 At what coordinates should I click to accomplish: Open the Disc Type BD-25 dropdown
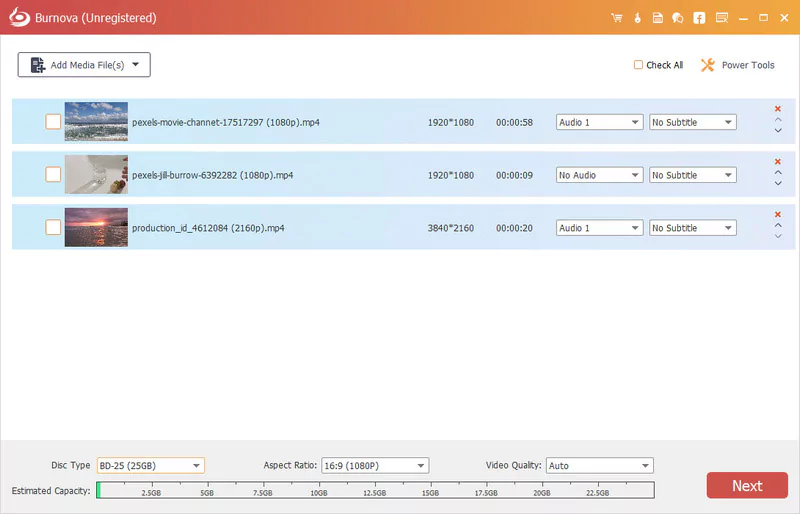pyautogui.click(x=150, y=466)
